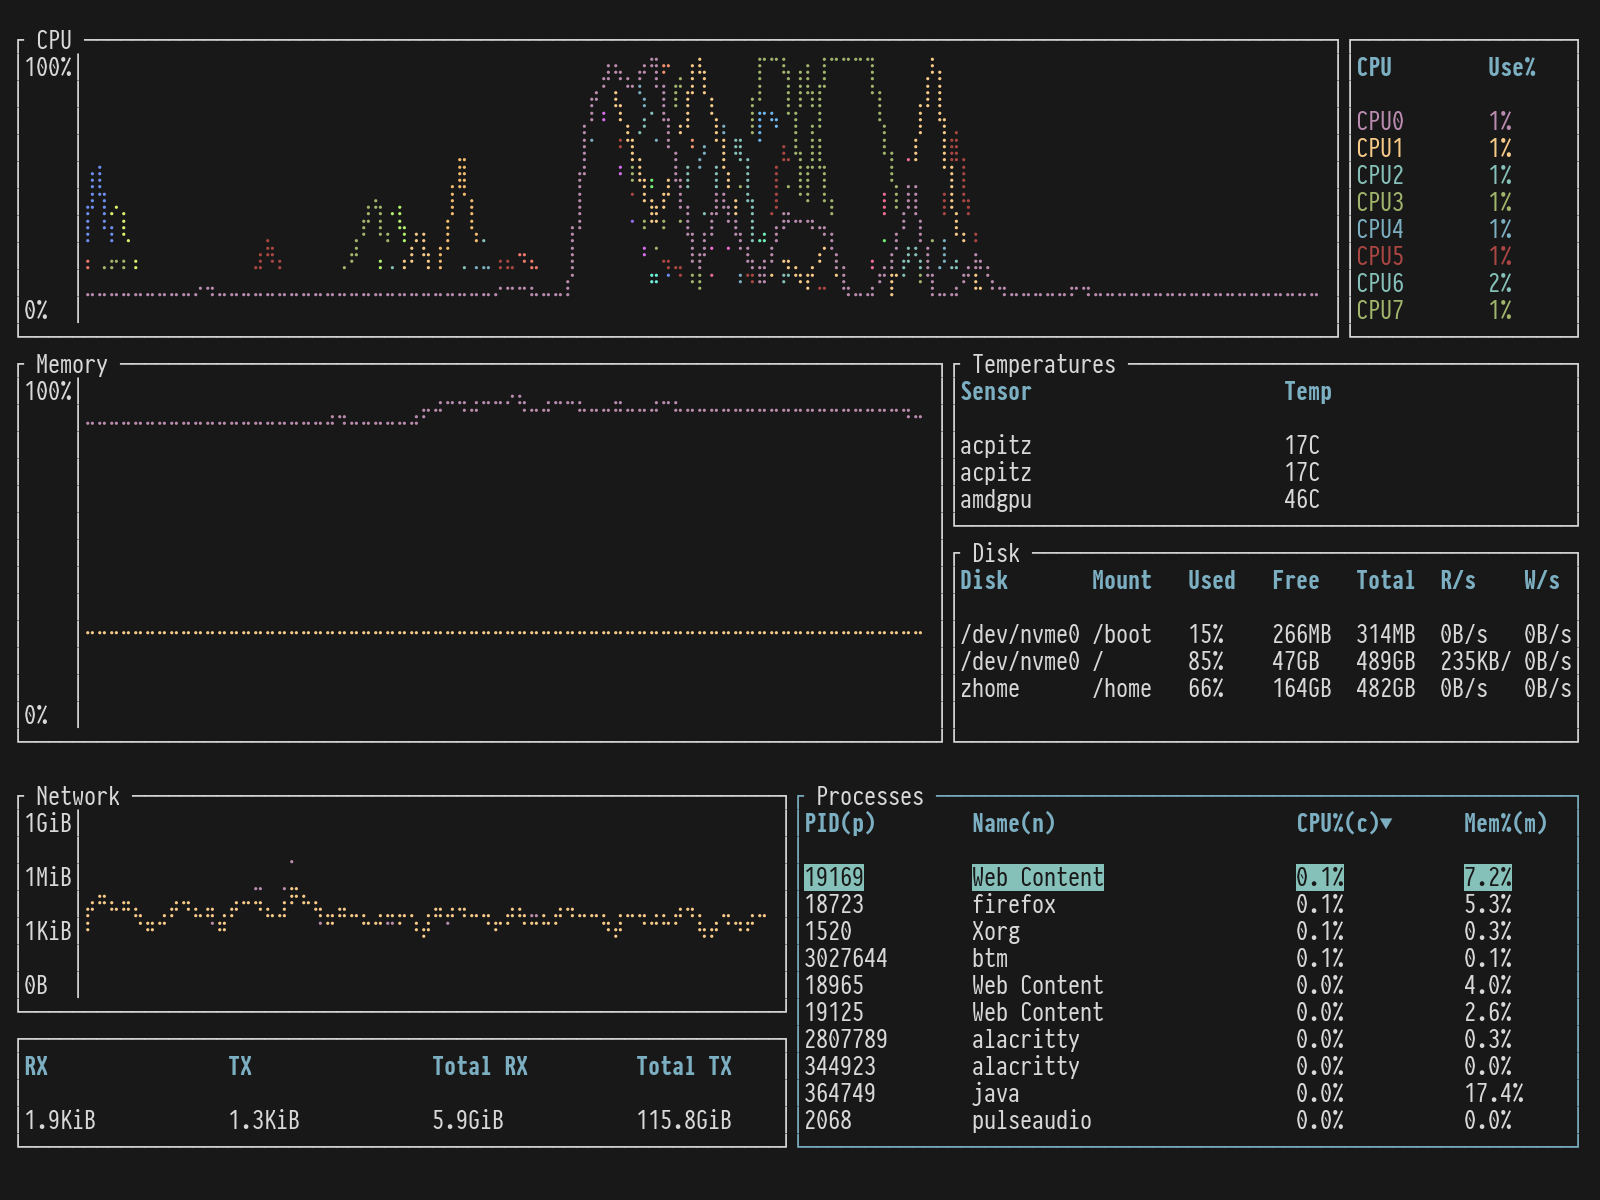Focus the Memory graph widget title
This screenshot has height=1200, width=1600.
point(72,364)
